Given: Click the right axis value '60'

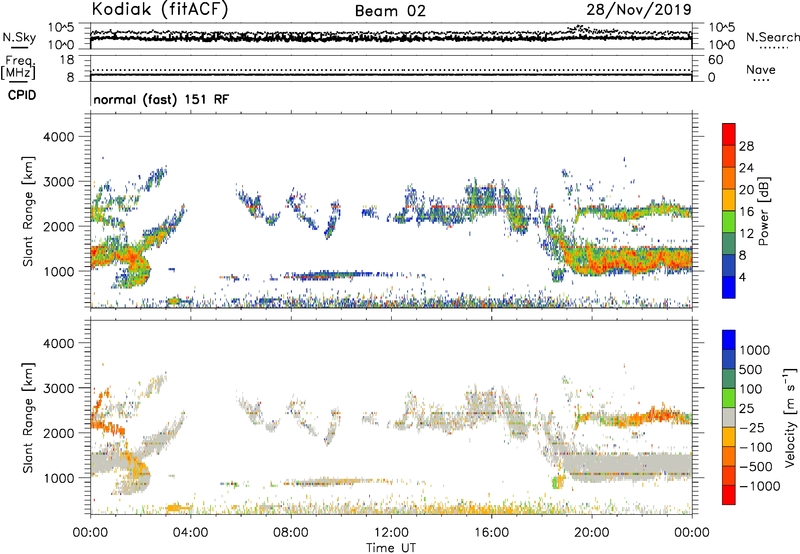Looking at the screenshot, I should [x=715, y=60].
